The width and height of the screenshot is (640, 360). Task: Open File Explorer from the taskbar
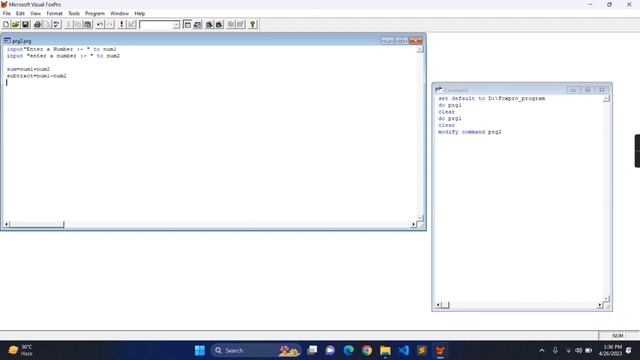[x=385, y=350]
